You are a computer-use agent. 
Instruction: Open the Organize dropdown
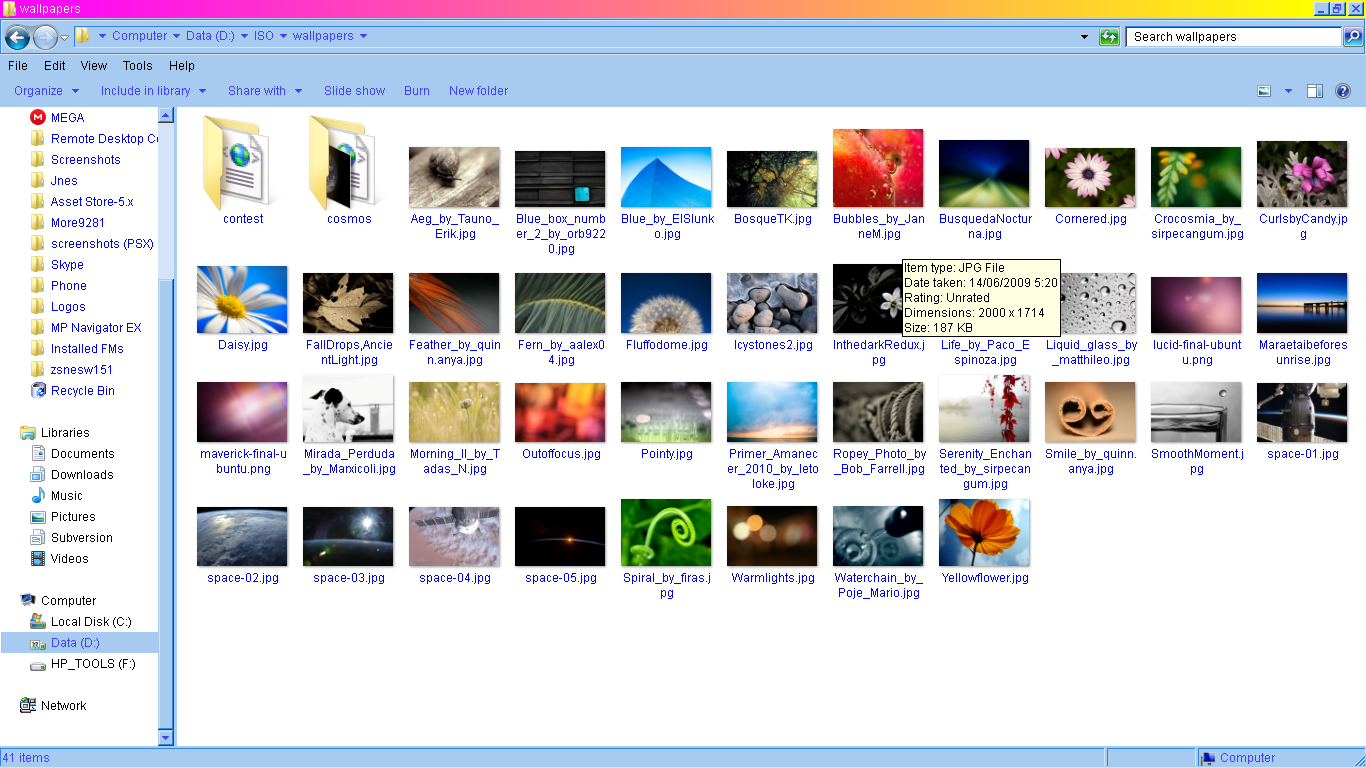coord(47,91)
